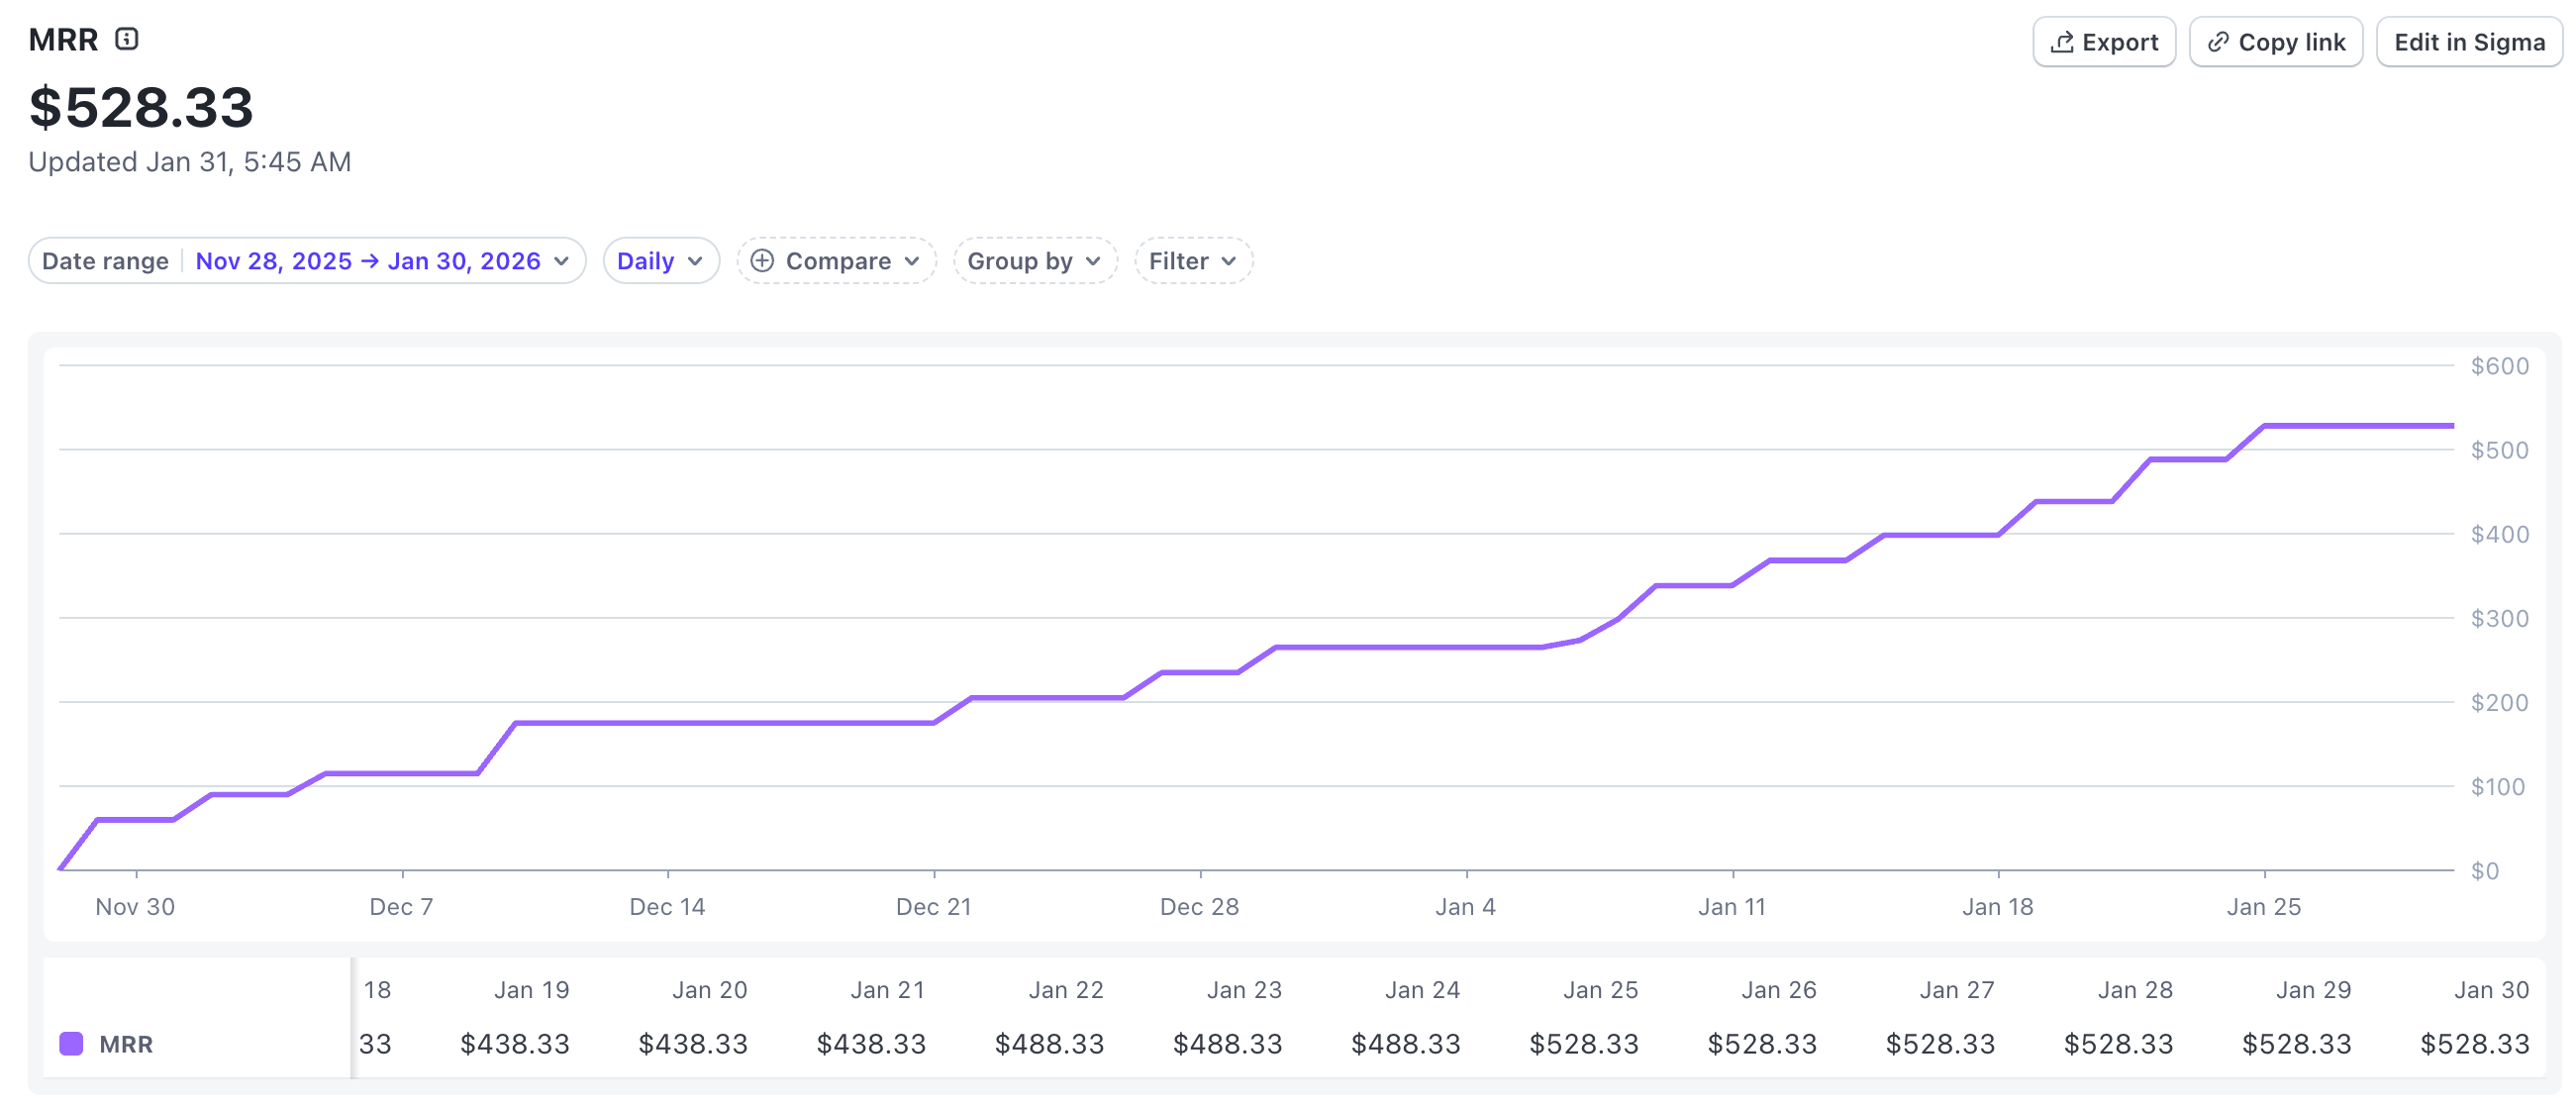Select the Jan 30 column value $528.33
The width and height of the screenshot is (2576, 1109).
pos(2474,1044)
